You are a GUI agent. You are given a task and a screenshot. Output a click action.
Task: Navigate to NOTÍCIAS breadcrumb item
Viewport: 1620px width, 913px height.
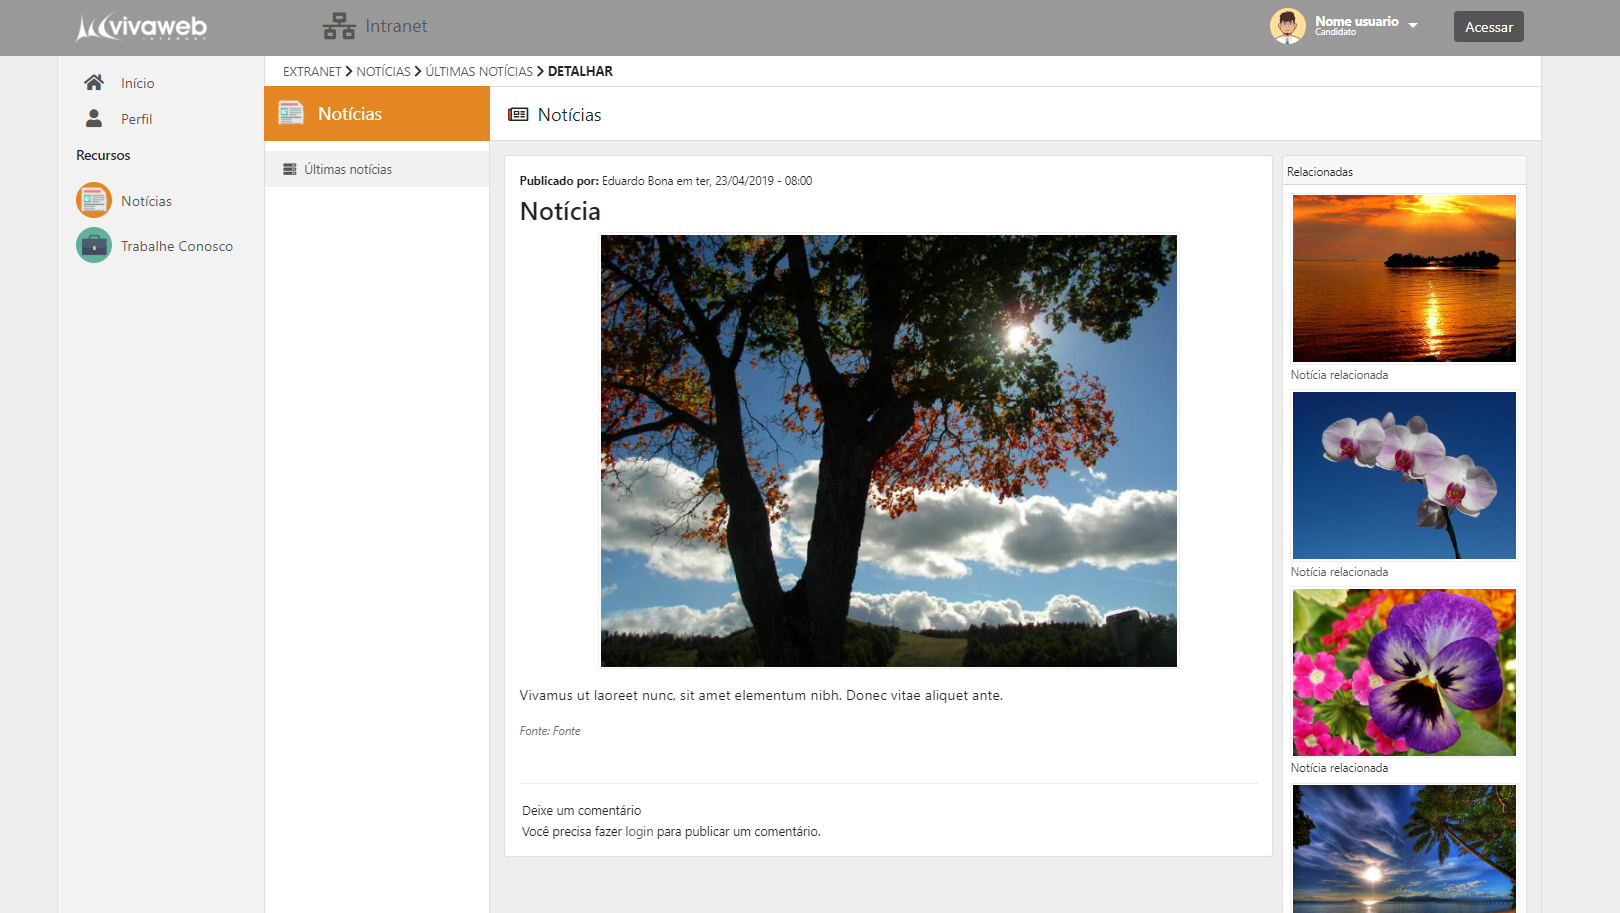[x=383, y=71]
